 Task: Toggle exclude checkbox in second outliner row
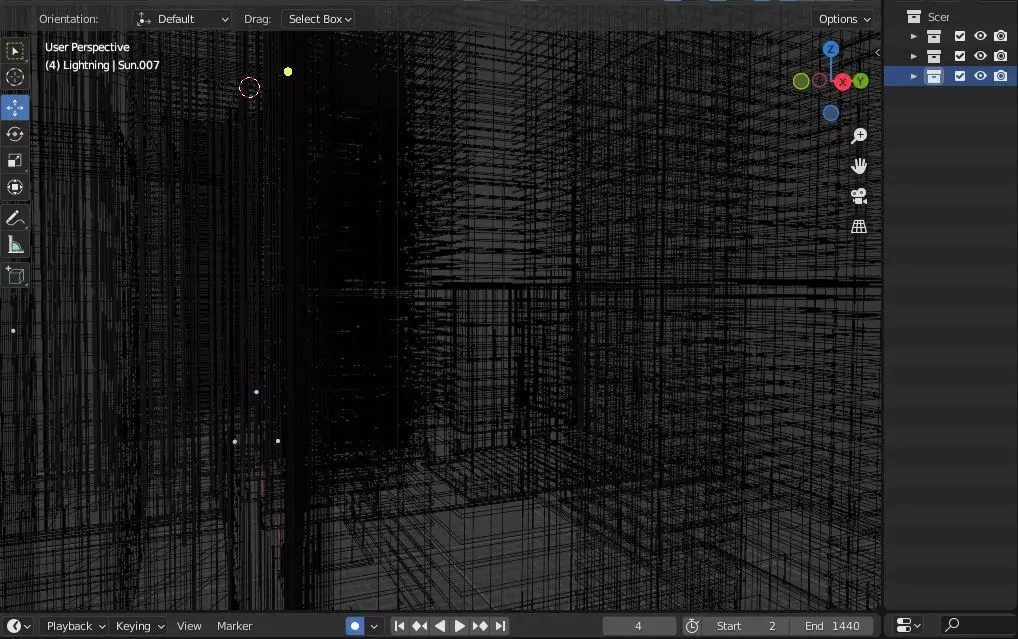(960, 56)
